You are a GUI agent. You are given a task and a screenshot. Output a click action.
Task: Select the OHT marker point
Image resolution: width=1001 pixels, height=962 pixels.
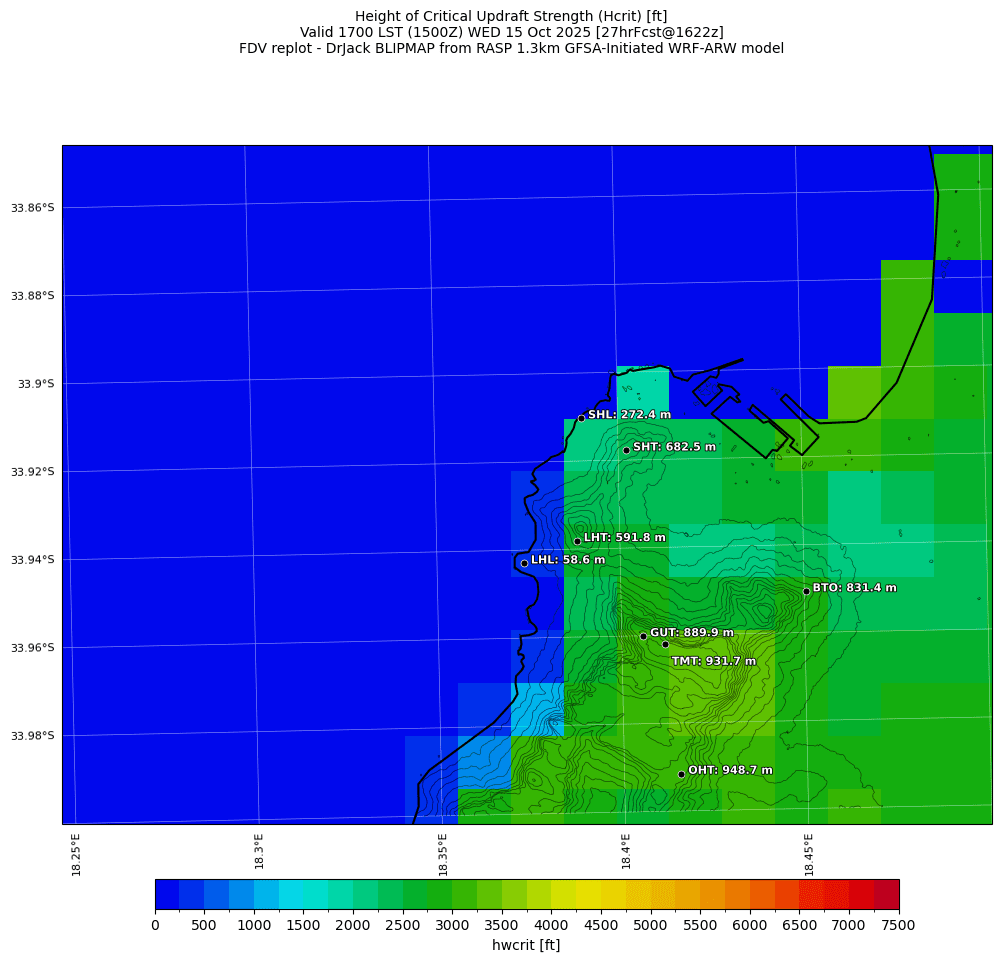[681, 774]
